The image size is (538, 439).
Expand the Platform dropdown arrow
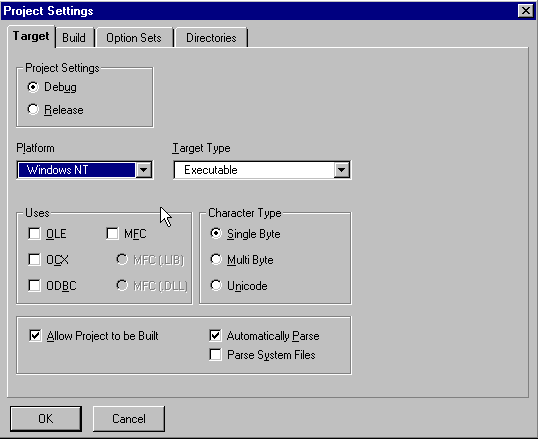144,170
